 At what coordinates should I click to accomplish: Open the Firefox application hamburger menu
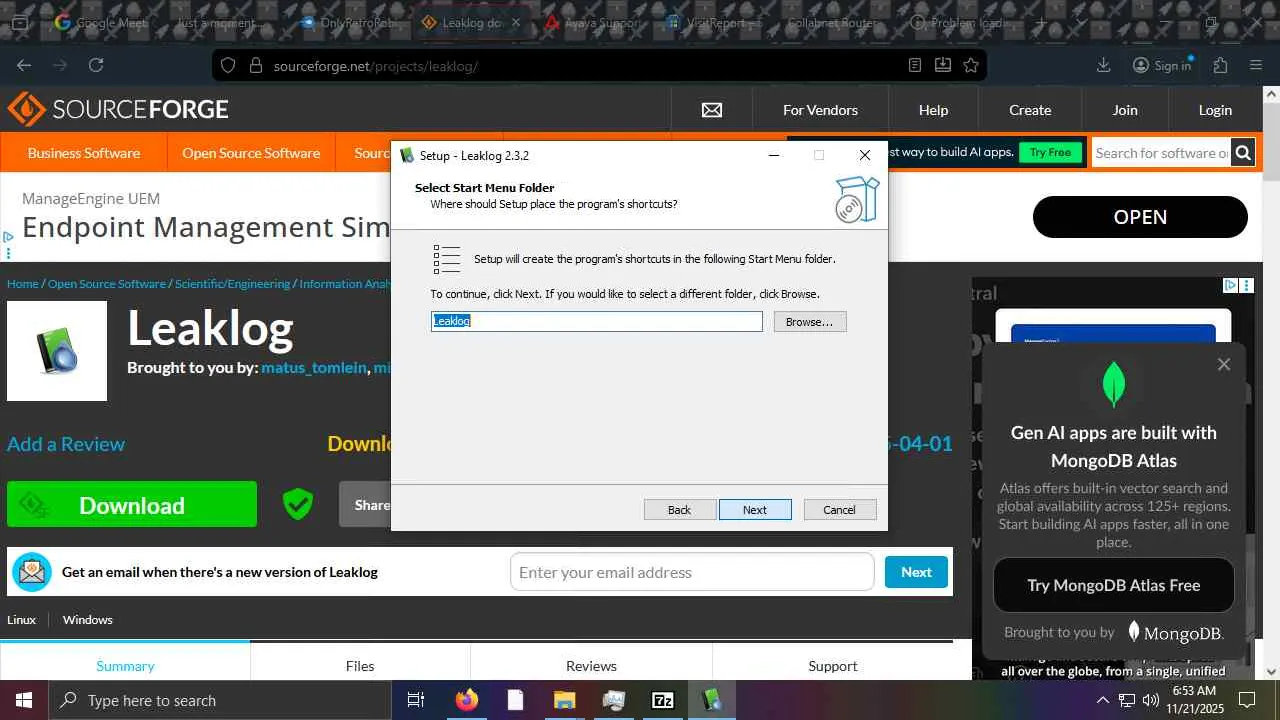click(1257, 65)
